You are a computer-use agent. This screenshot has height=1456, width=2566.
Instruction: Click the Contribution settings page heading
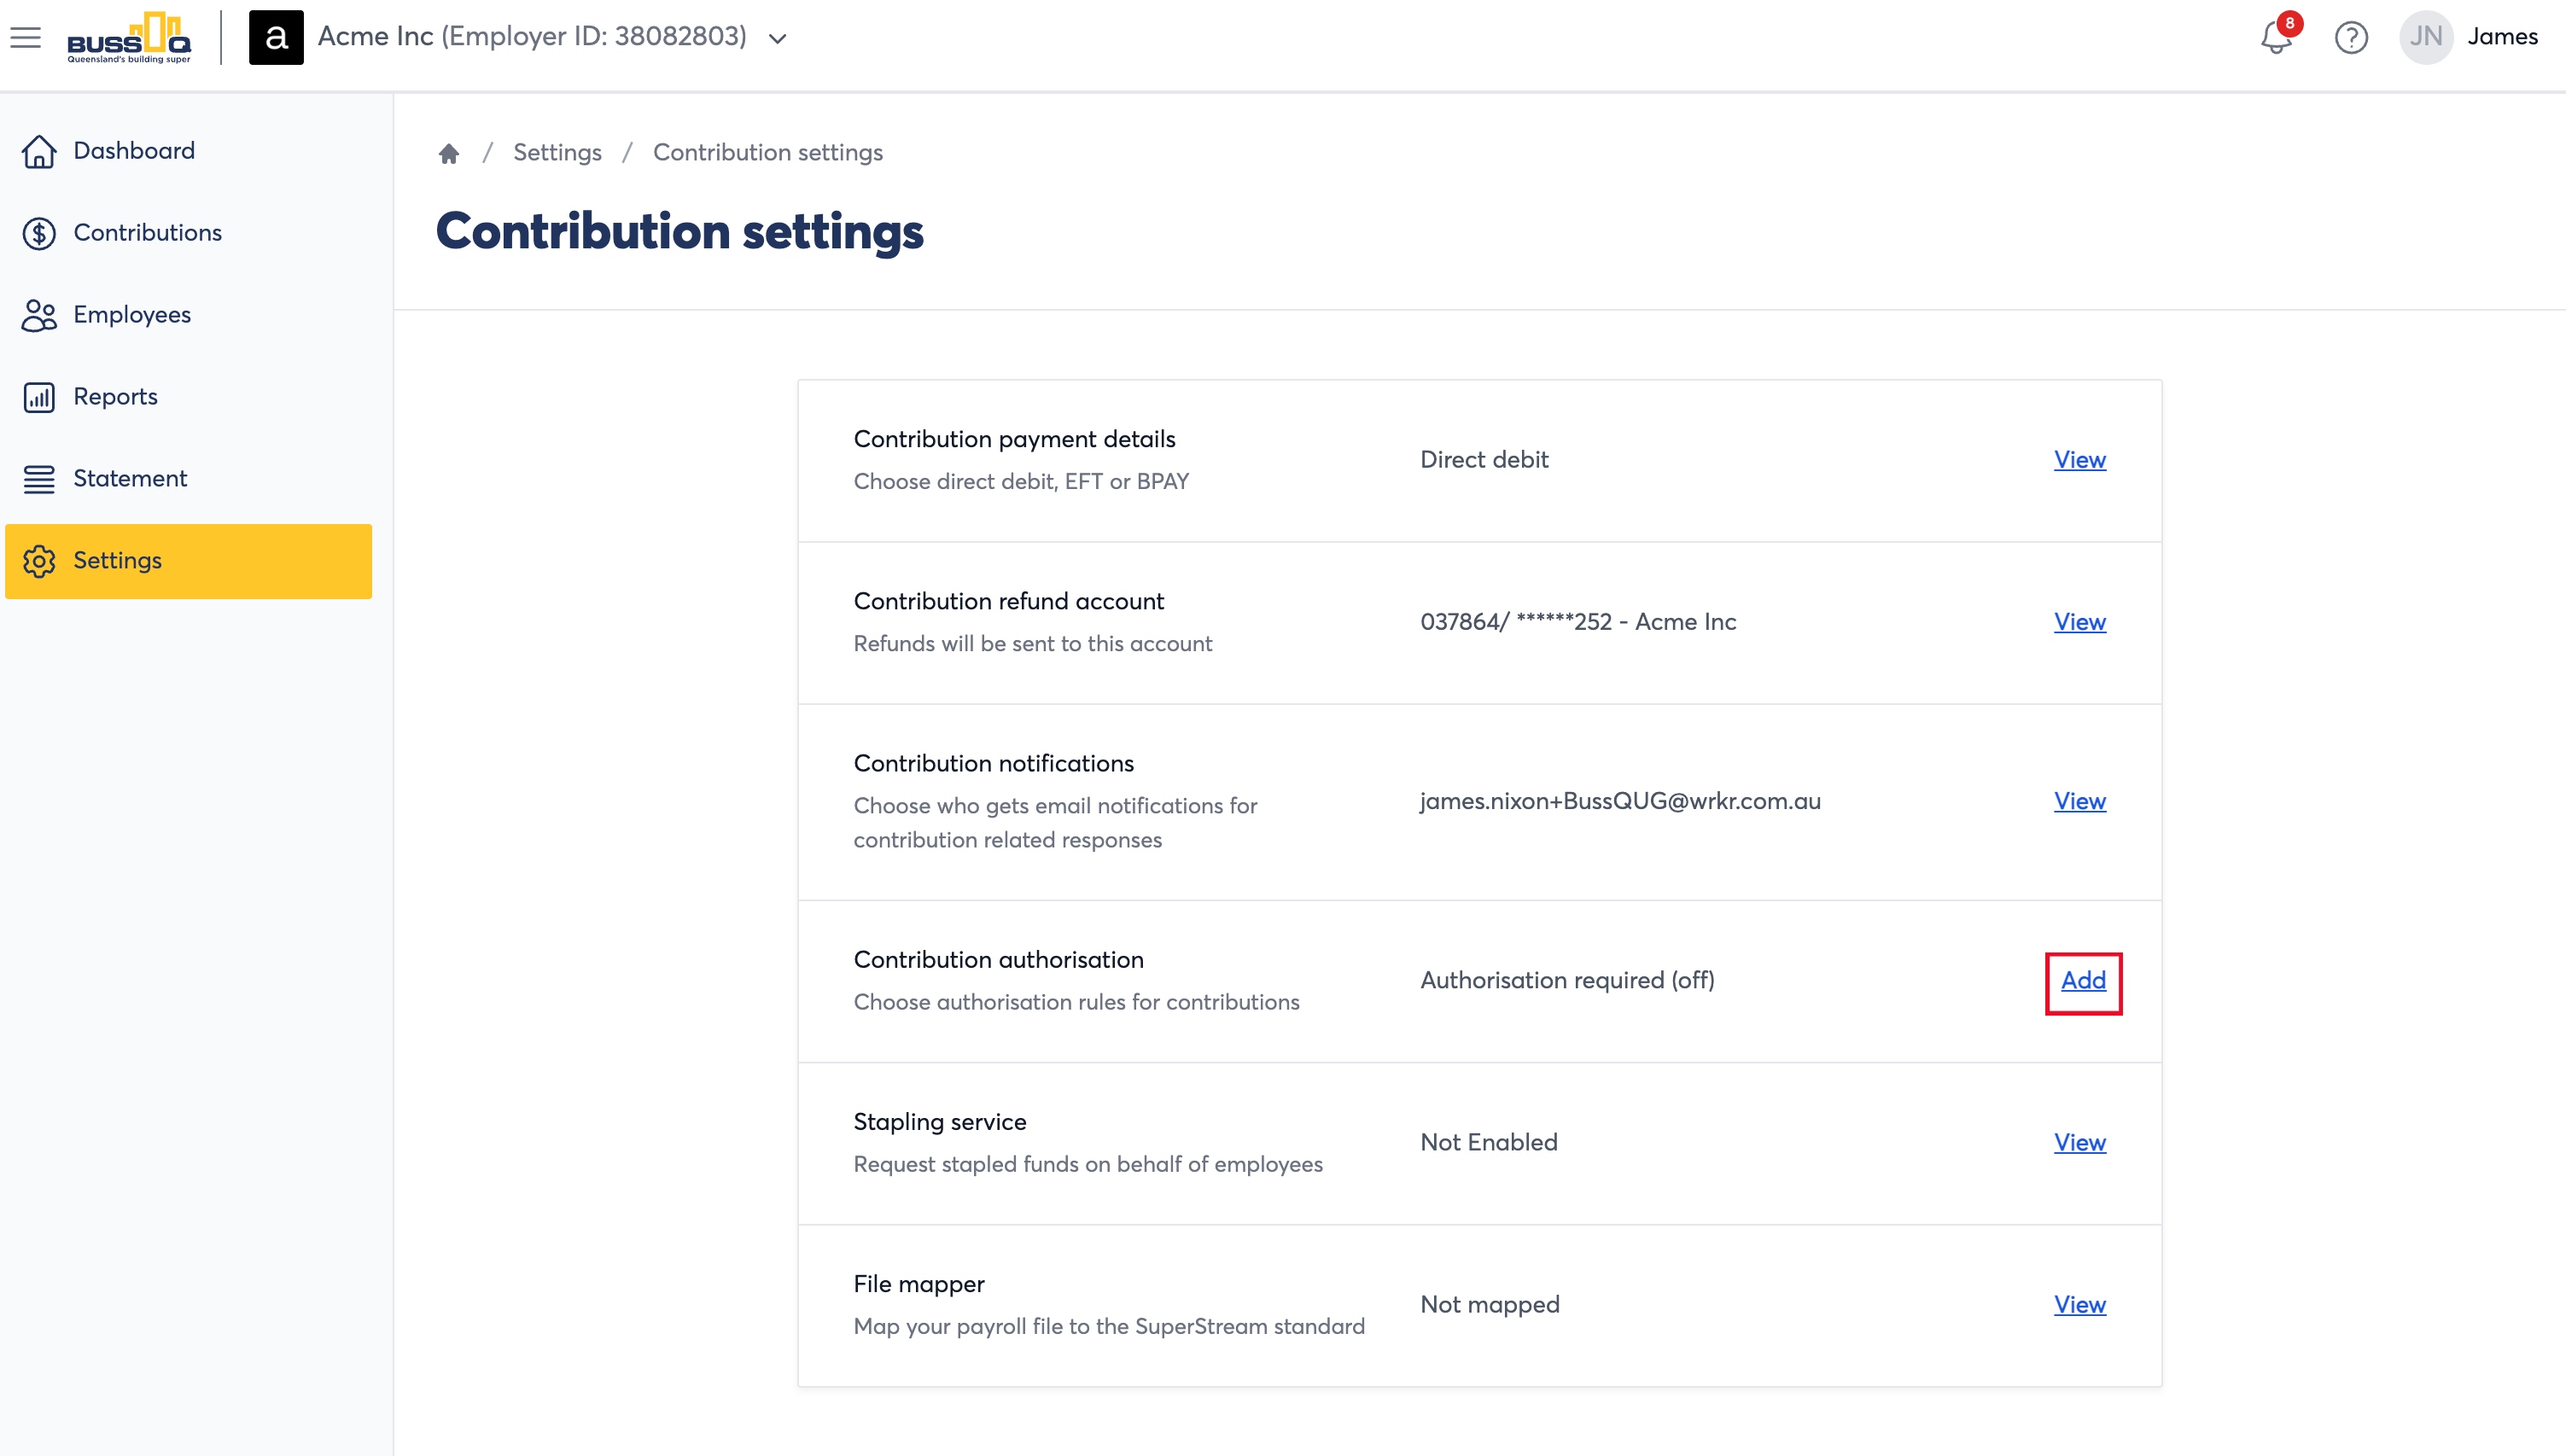[x=680, y=232]
